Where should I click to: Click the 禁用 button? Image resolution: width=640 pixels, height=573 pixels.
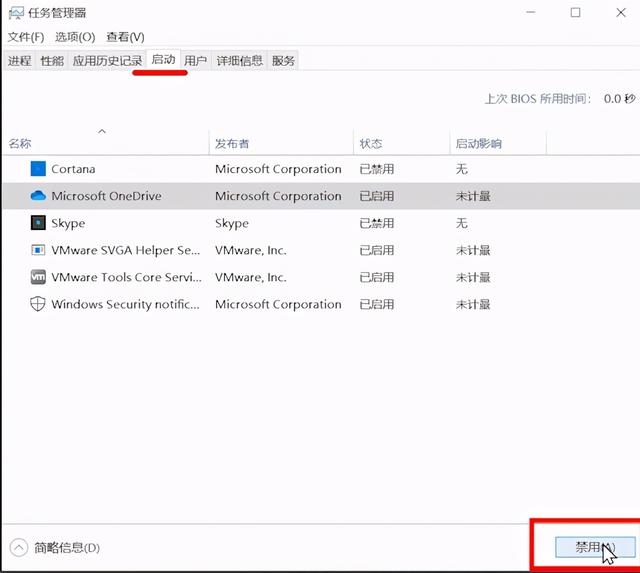(595, 547)
